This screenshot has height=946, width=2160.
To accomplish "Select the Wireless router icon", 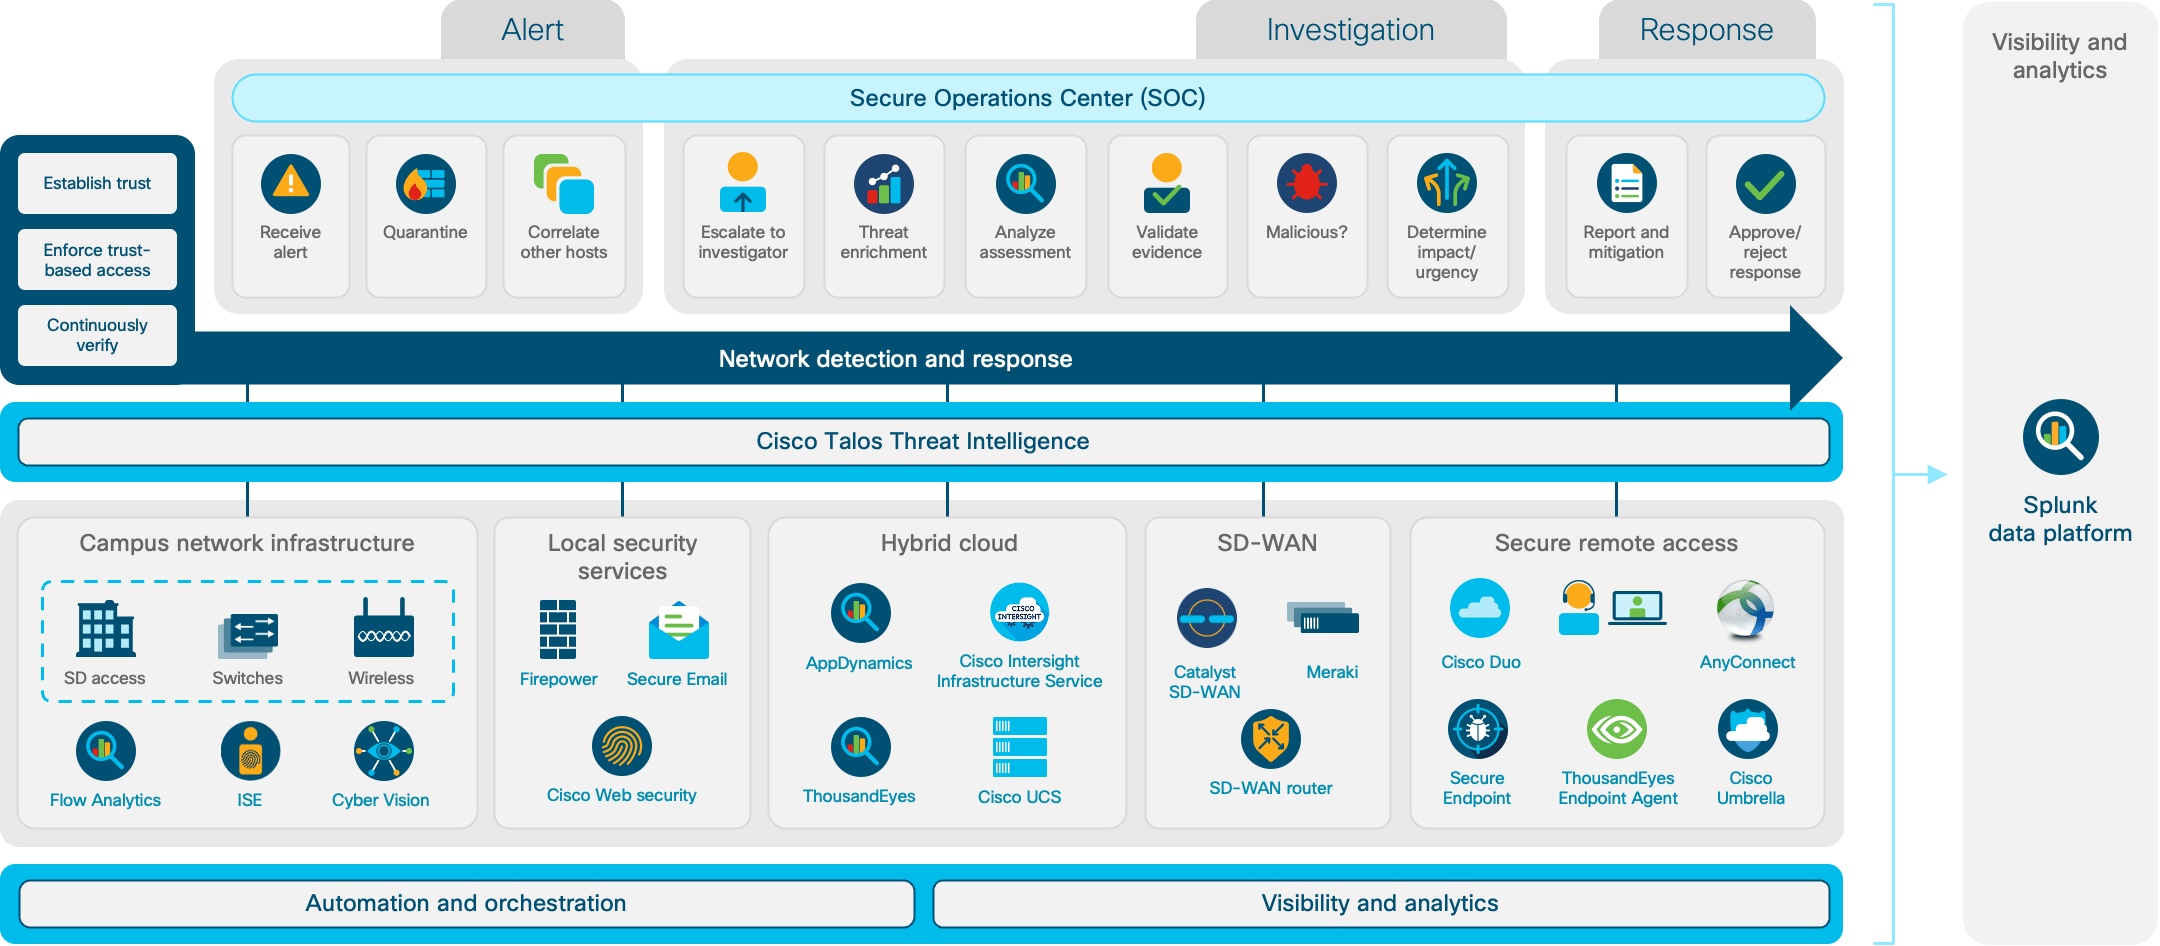I will click(383, 628).
